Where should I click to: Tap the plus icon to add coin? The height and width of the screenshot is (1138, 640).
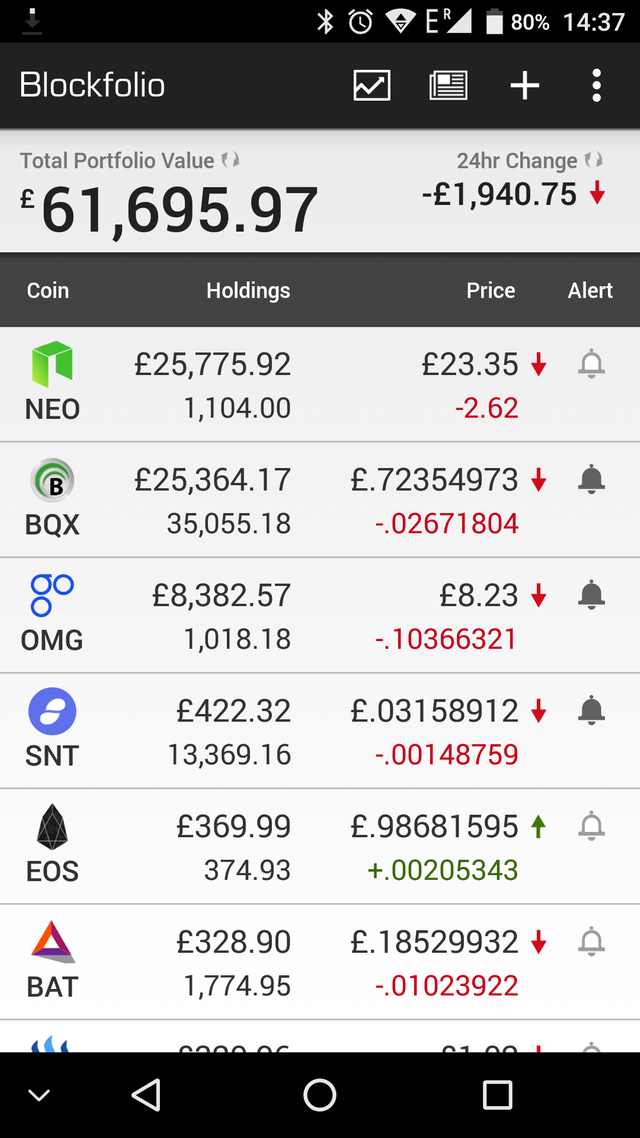tap(524, 85)
